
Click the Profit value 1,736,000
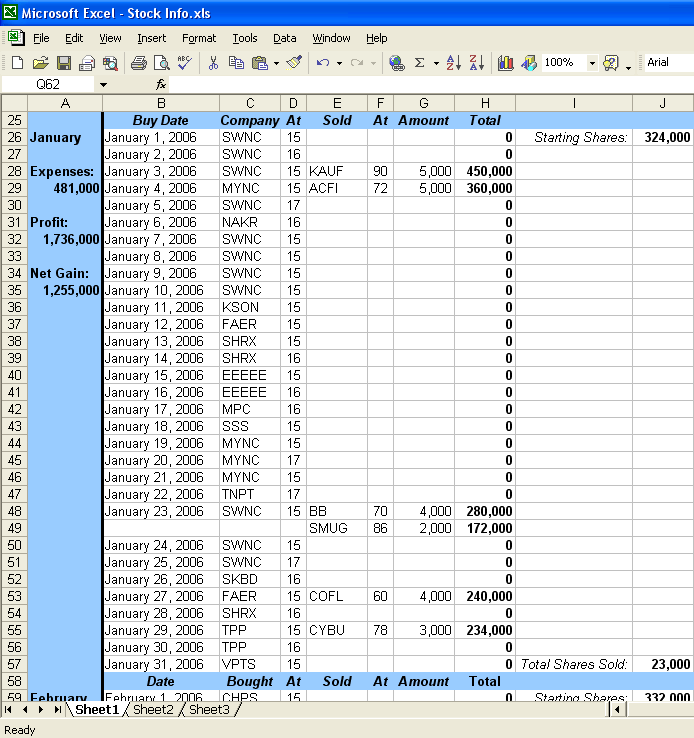pos(65,240)
